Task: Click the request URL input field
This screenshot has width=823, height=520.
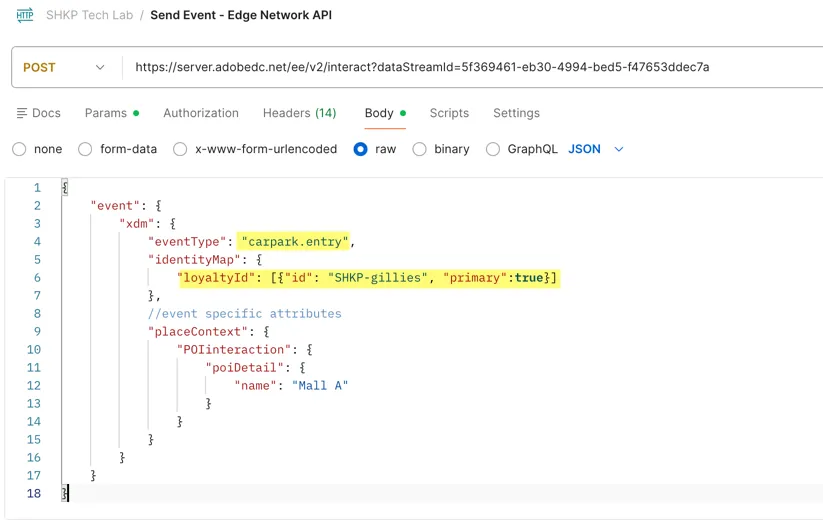Action: (x=422, y=67)
